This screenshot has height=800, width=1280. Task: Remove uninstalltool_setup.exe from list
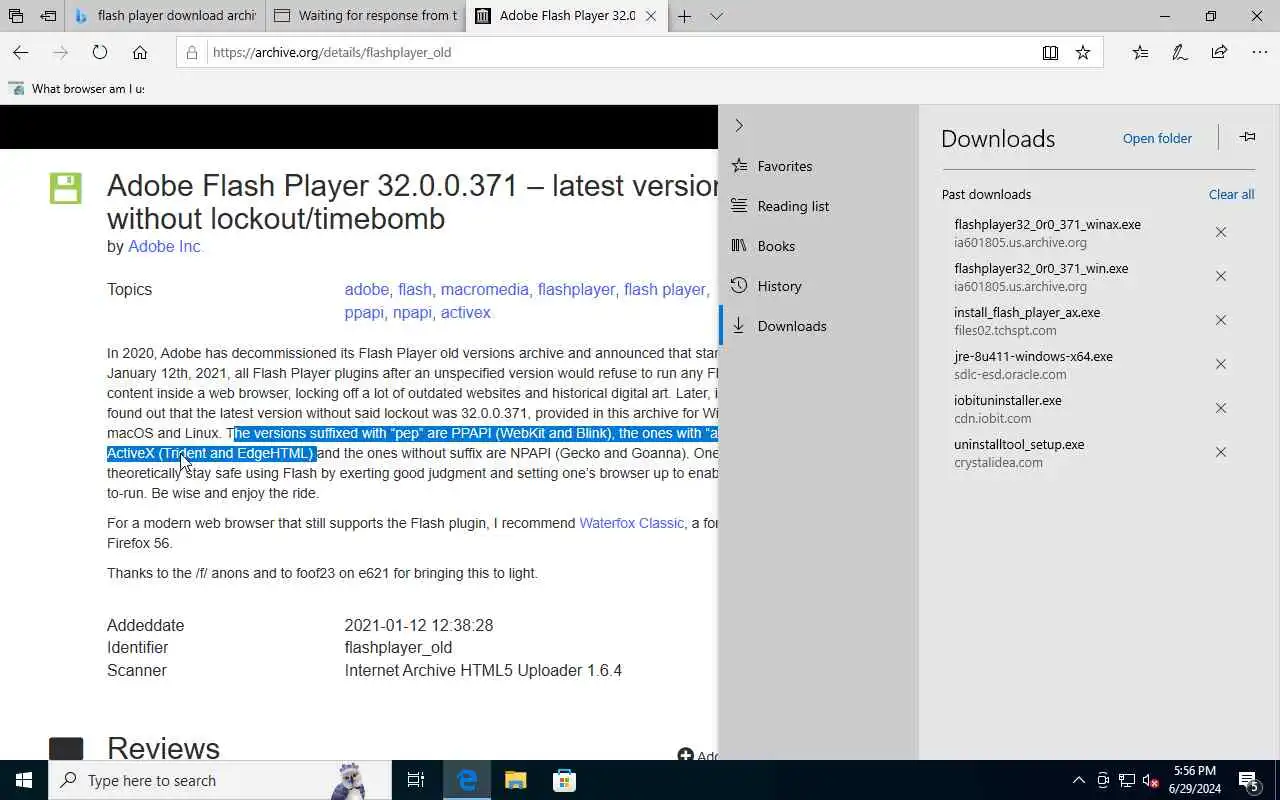pos(1221,452)
